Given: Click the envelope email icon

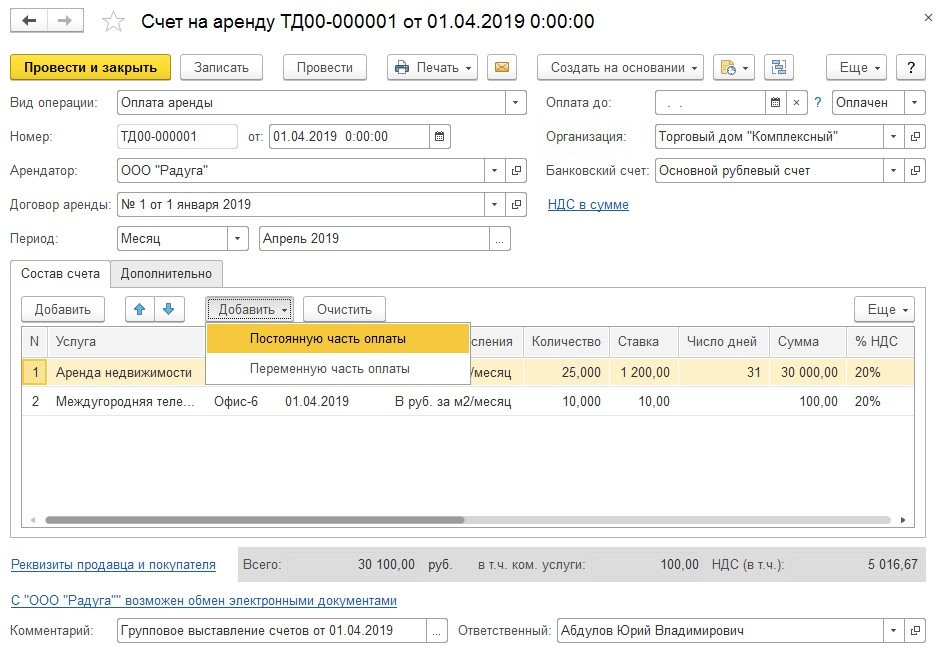Looking at the screenshot, I should pos(502,67).
